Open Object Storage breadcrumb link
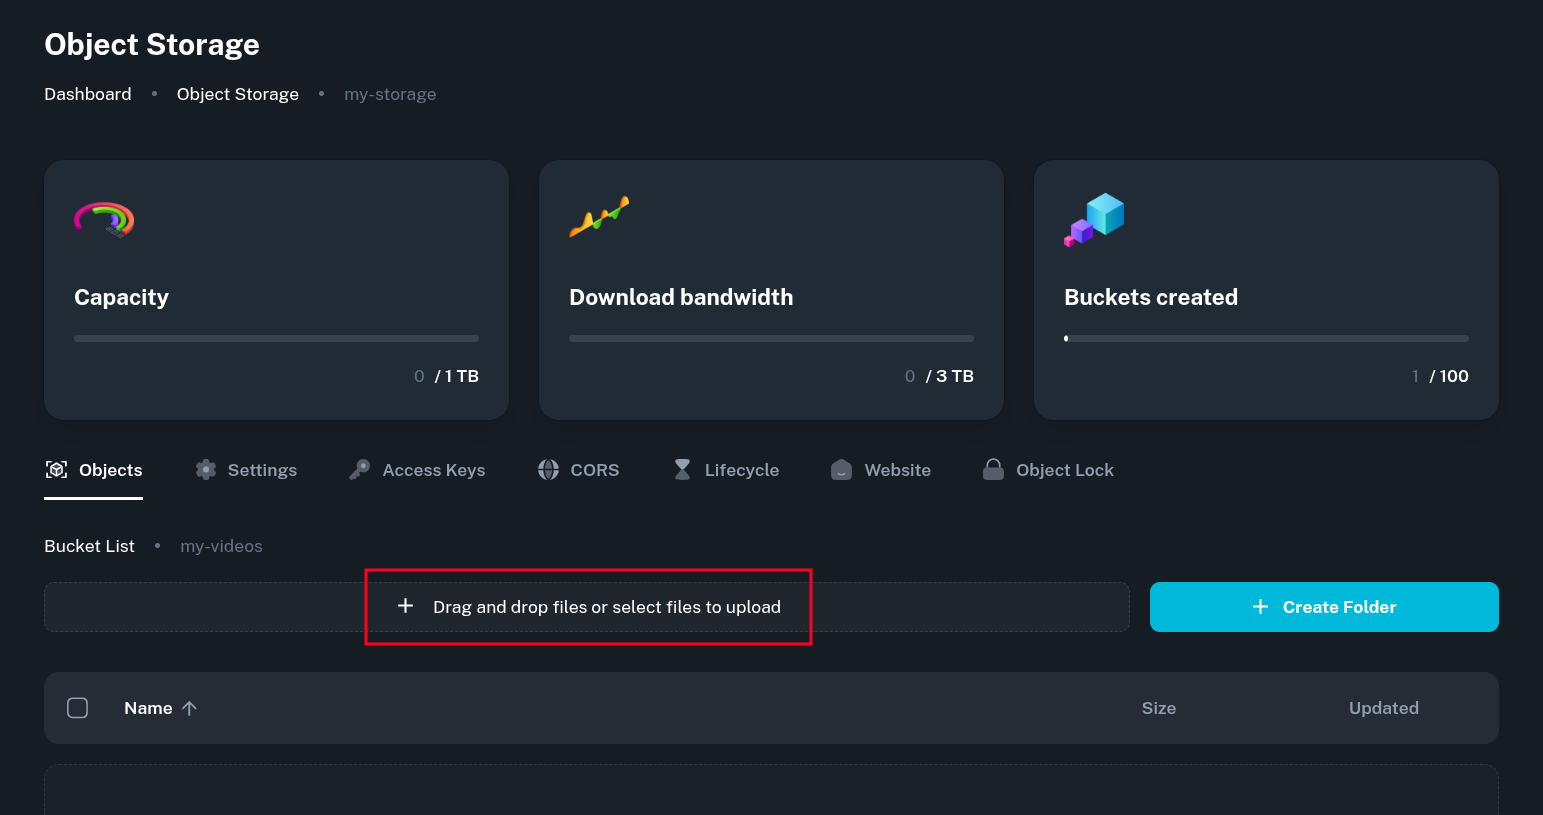 (238, 94)
